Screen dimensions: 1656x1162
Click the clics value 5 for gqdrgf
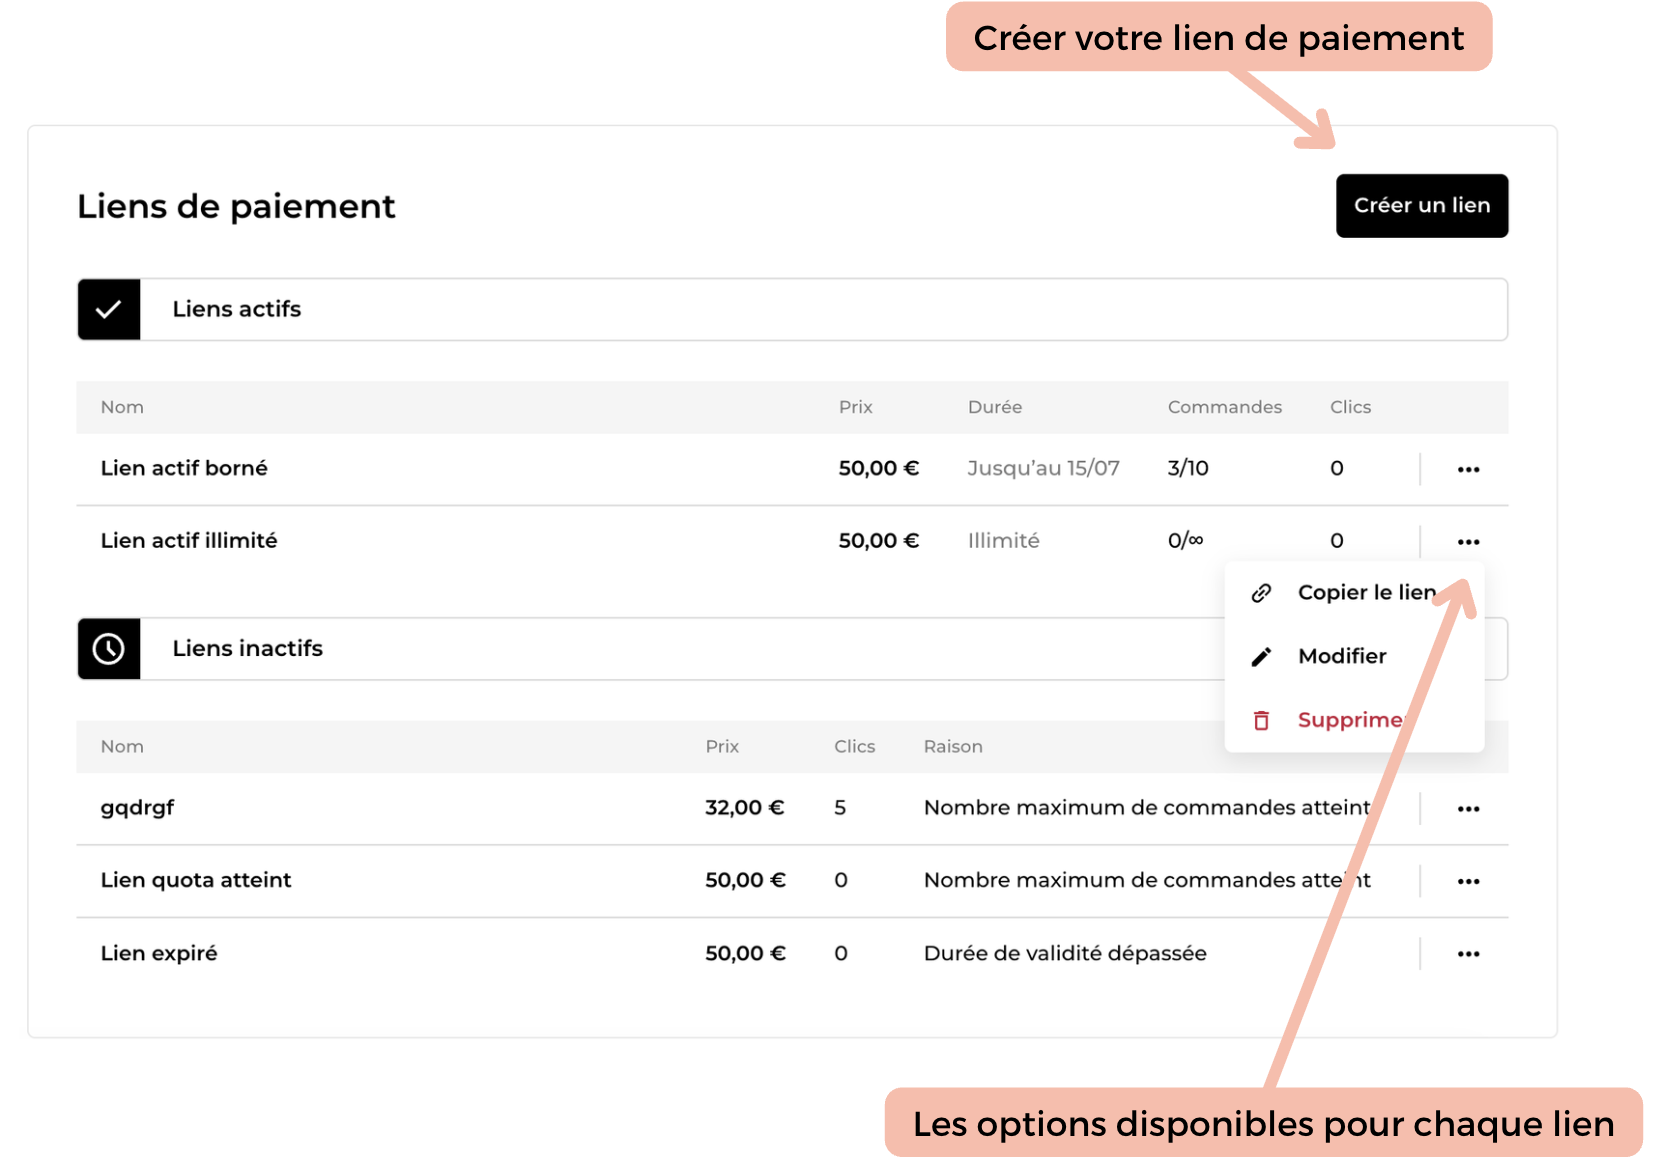[x=840, y=807]
